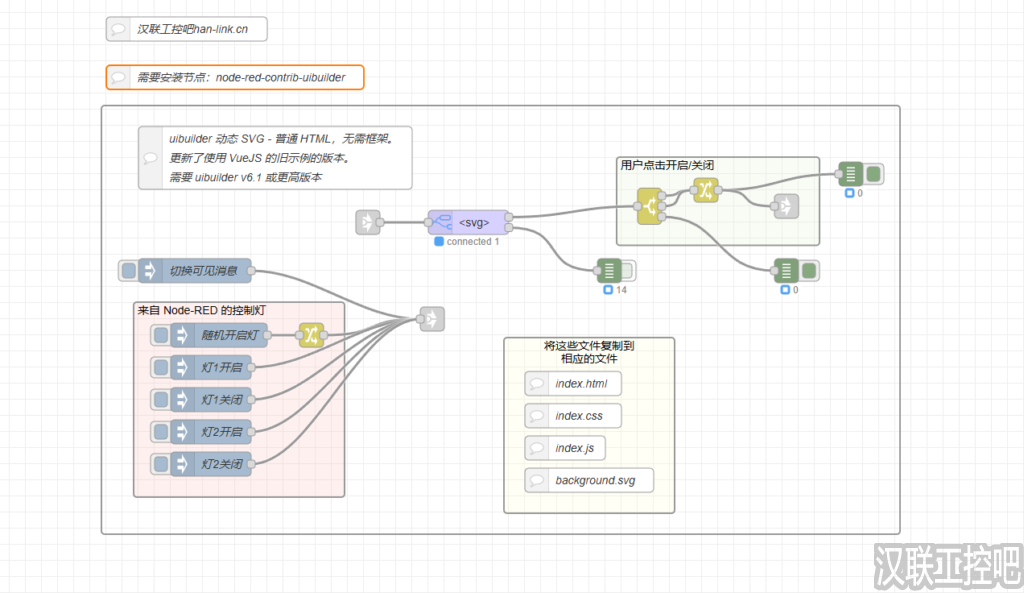Open the index.html comment node
Viewport: 1024px width, 593px height.
(573, 383)
